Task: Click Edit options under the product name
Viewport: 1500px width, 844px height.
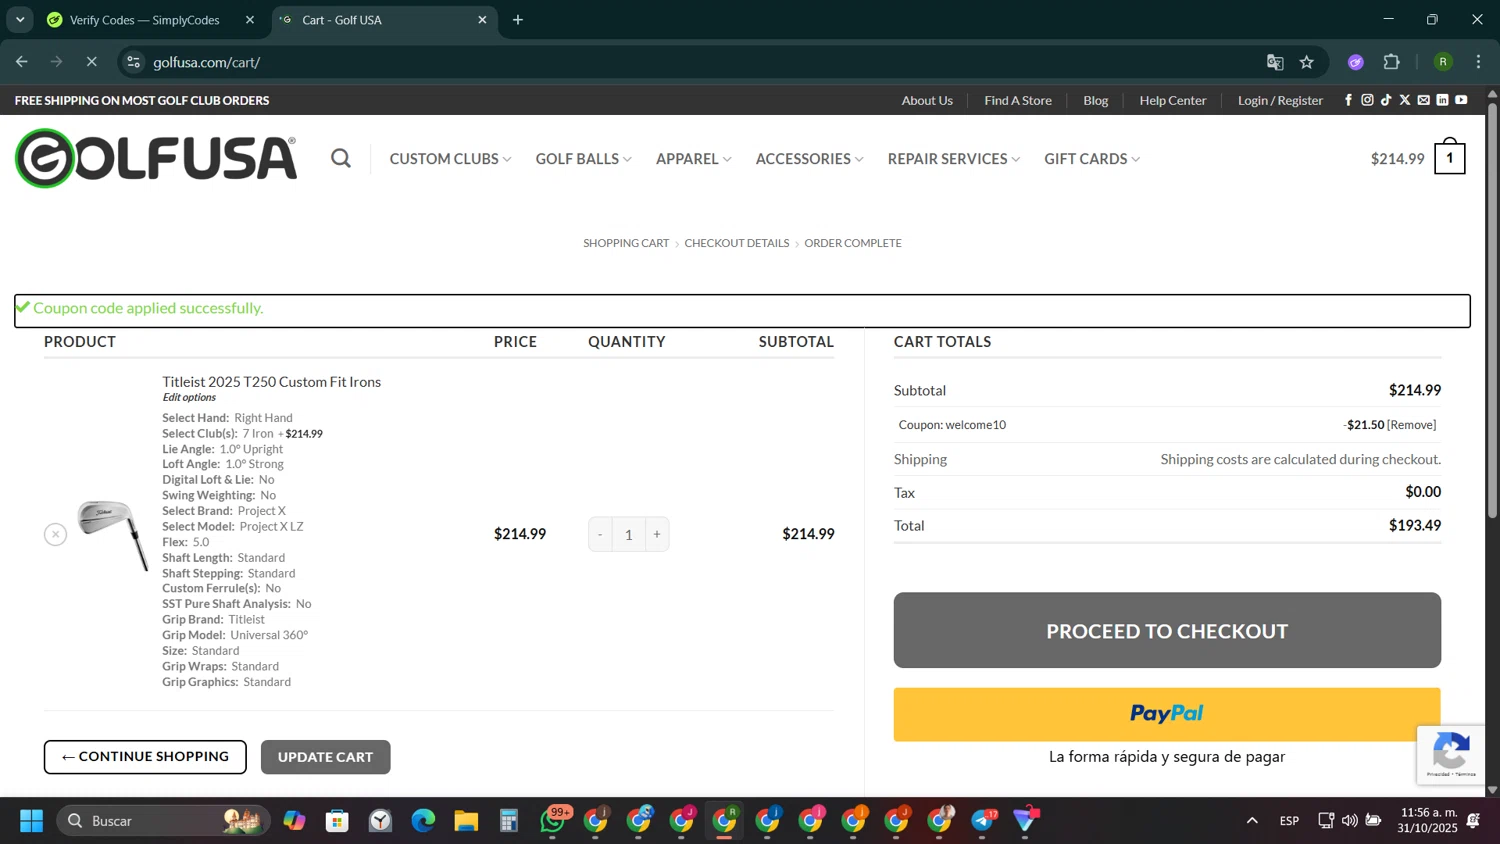Action: (189, 397)
